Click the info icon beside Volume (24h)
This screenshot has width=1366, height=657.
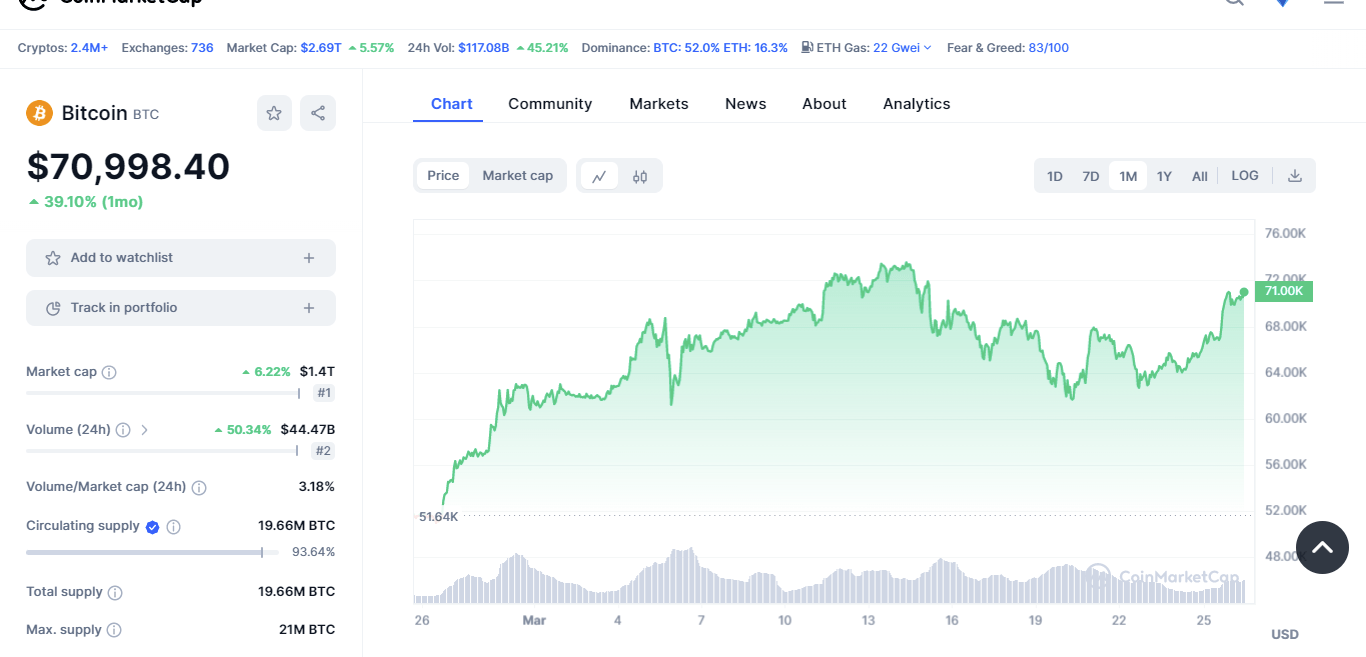click(x=123, y=430)
